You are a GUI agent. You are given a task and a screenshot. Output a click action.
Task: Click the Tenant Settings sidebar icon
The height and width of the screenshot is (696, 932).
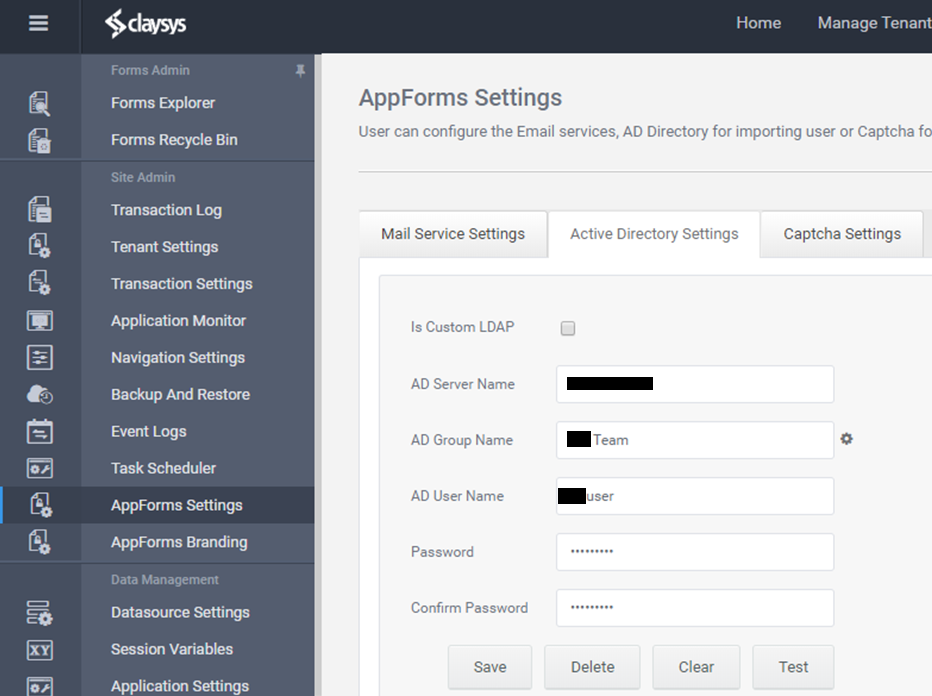pos(40,246)
